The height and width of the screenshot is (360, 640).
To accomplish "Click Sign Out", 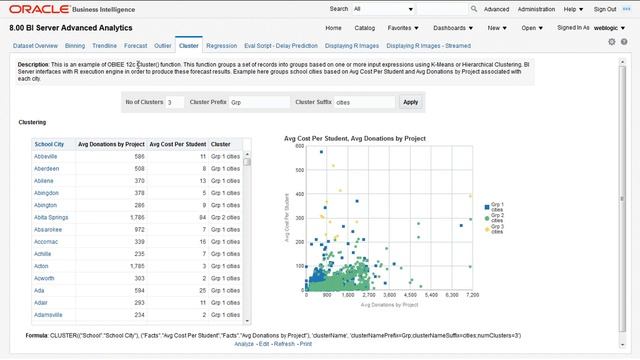I will [605, 9].
